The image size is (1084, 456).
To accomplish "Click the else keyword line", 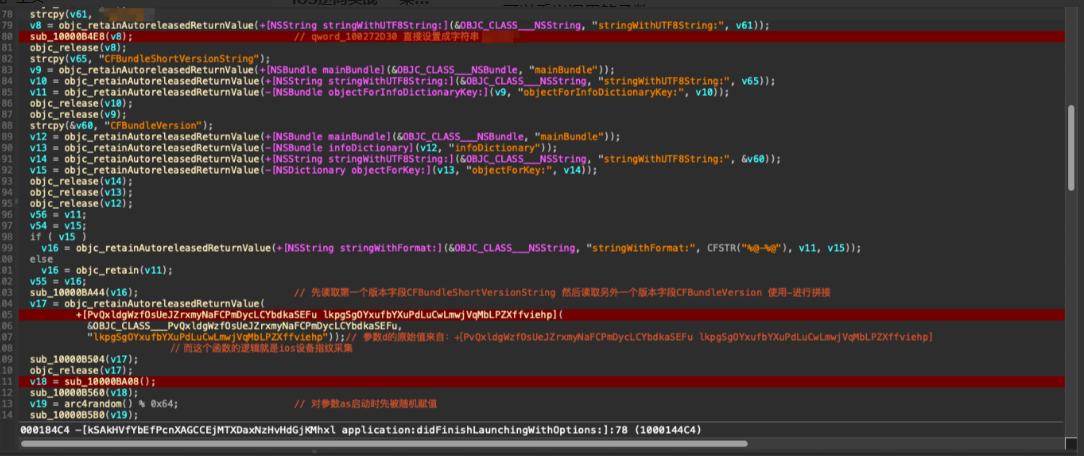I will [x=41, y=259].
